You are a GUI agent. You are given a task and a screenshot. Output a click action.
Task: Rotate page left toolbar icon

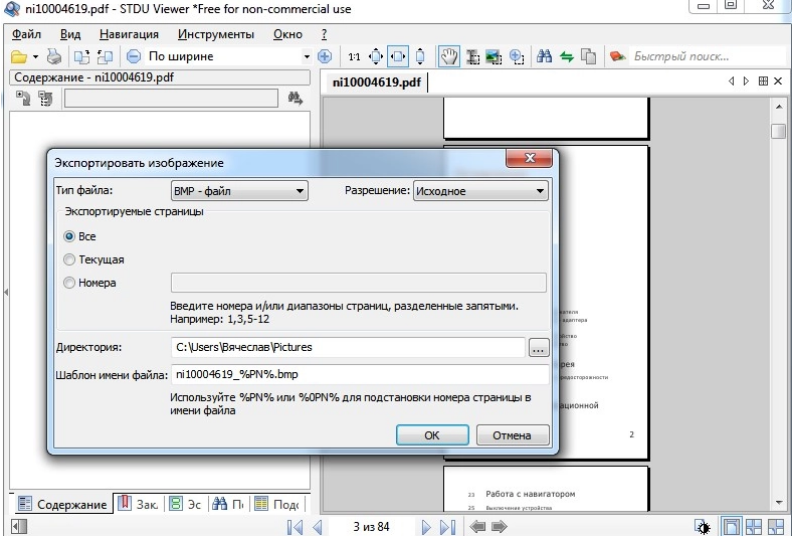coord(81,57)
